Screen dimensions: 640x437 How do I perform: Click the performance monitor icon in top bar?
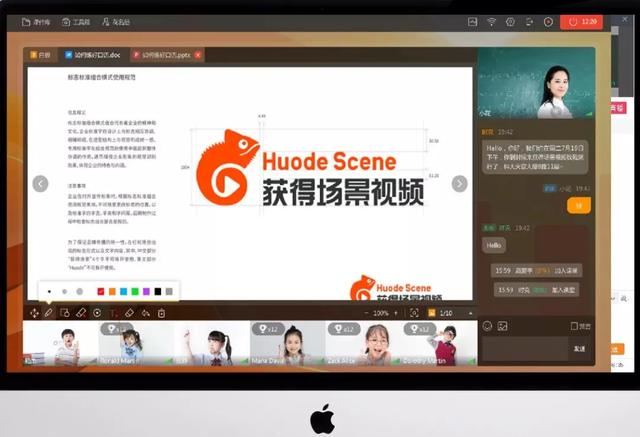(473, 22)
